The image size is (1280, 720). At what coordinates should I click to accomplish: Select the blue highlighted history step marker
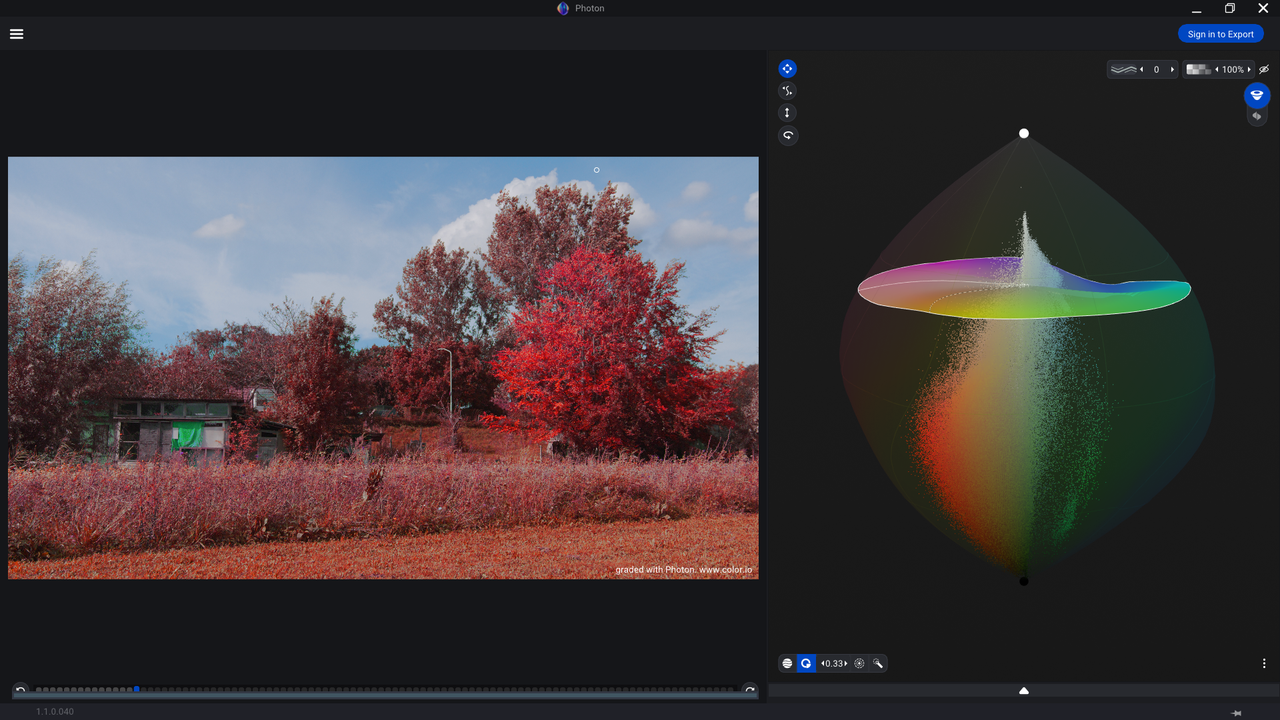136,689
